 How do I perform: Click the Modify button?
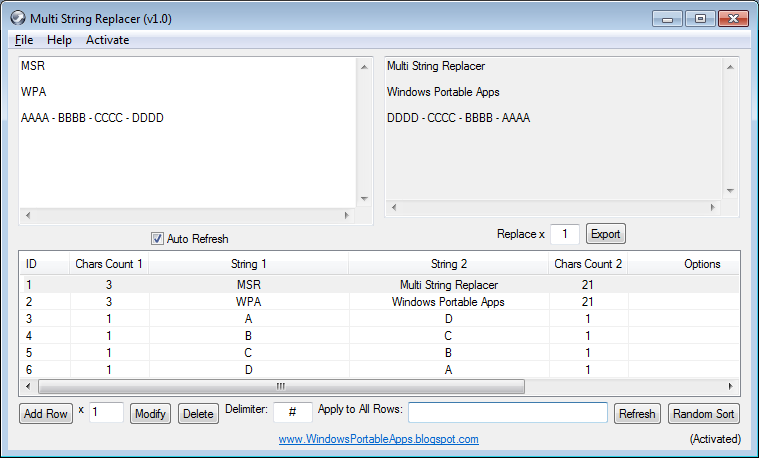pyautogui.click(x=150, y=414)
